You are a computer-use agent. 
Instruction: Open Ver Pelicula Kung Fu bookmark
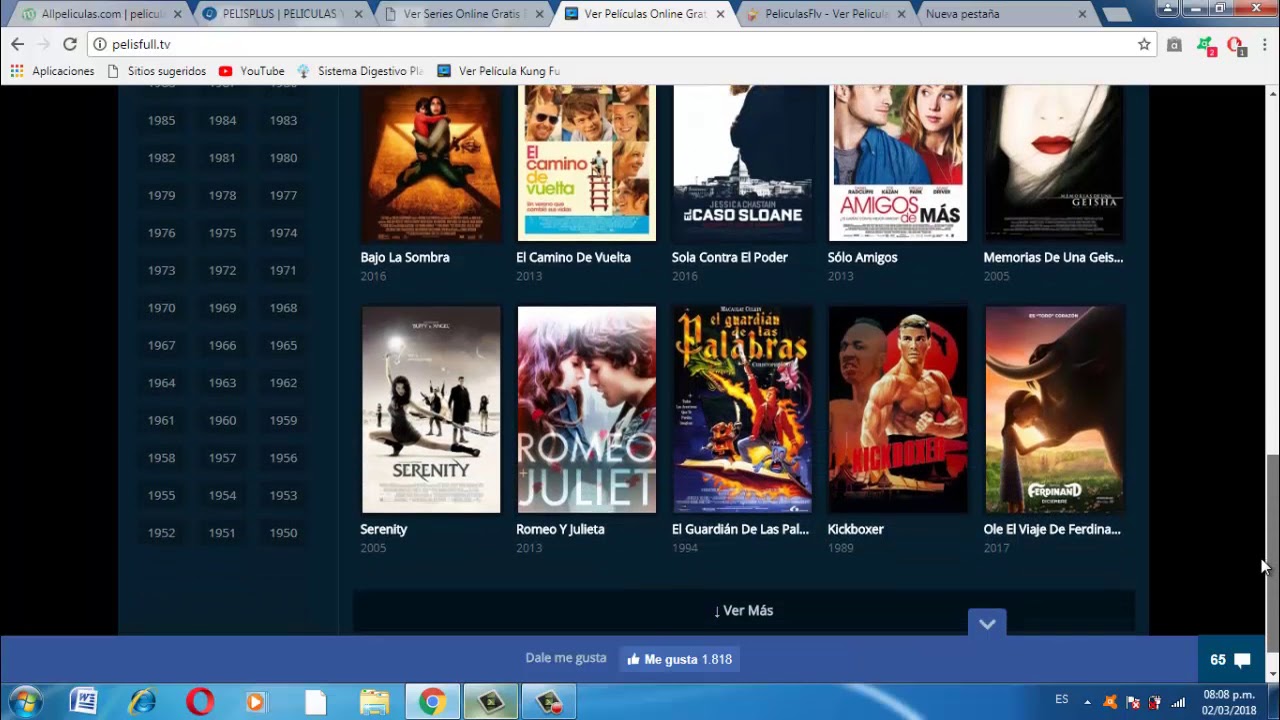[x=498, y=71]
